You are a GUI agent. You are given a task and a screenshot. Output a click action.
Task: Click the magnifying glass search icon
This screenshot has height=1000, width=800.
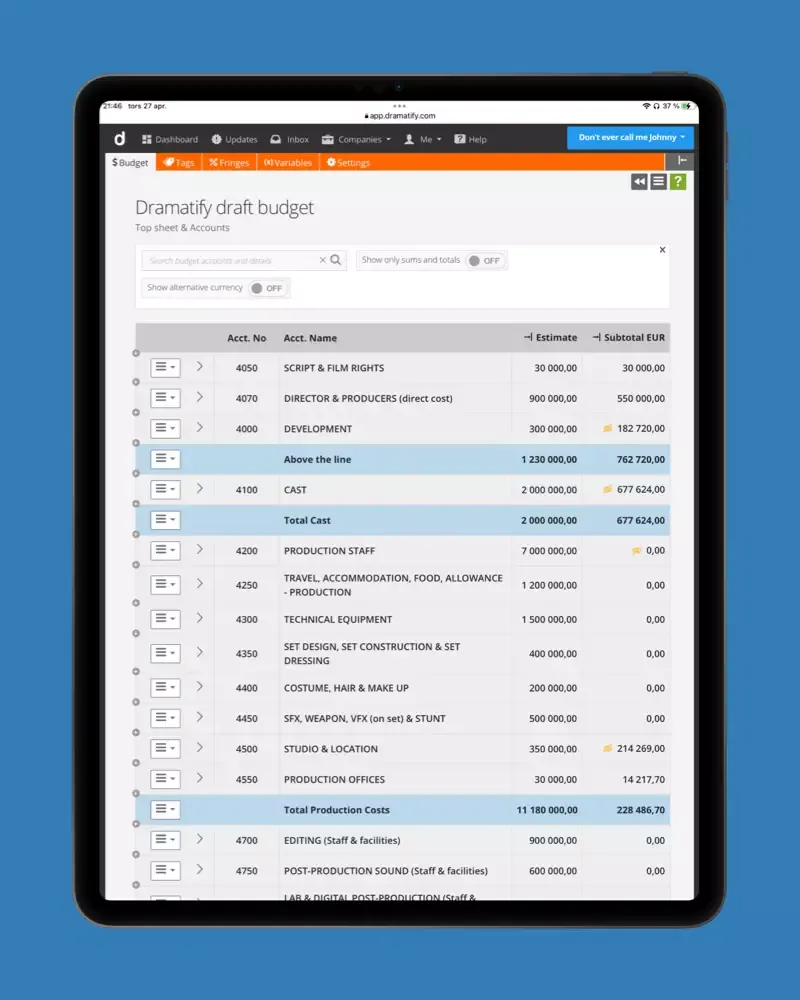tap(336, 260)
